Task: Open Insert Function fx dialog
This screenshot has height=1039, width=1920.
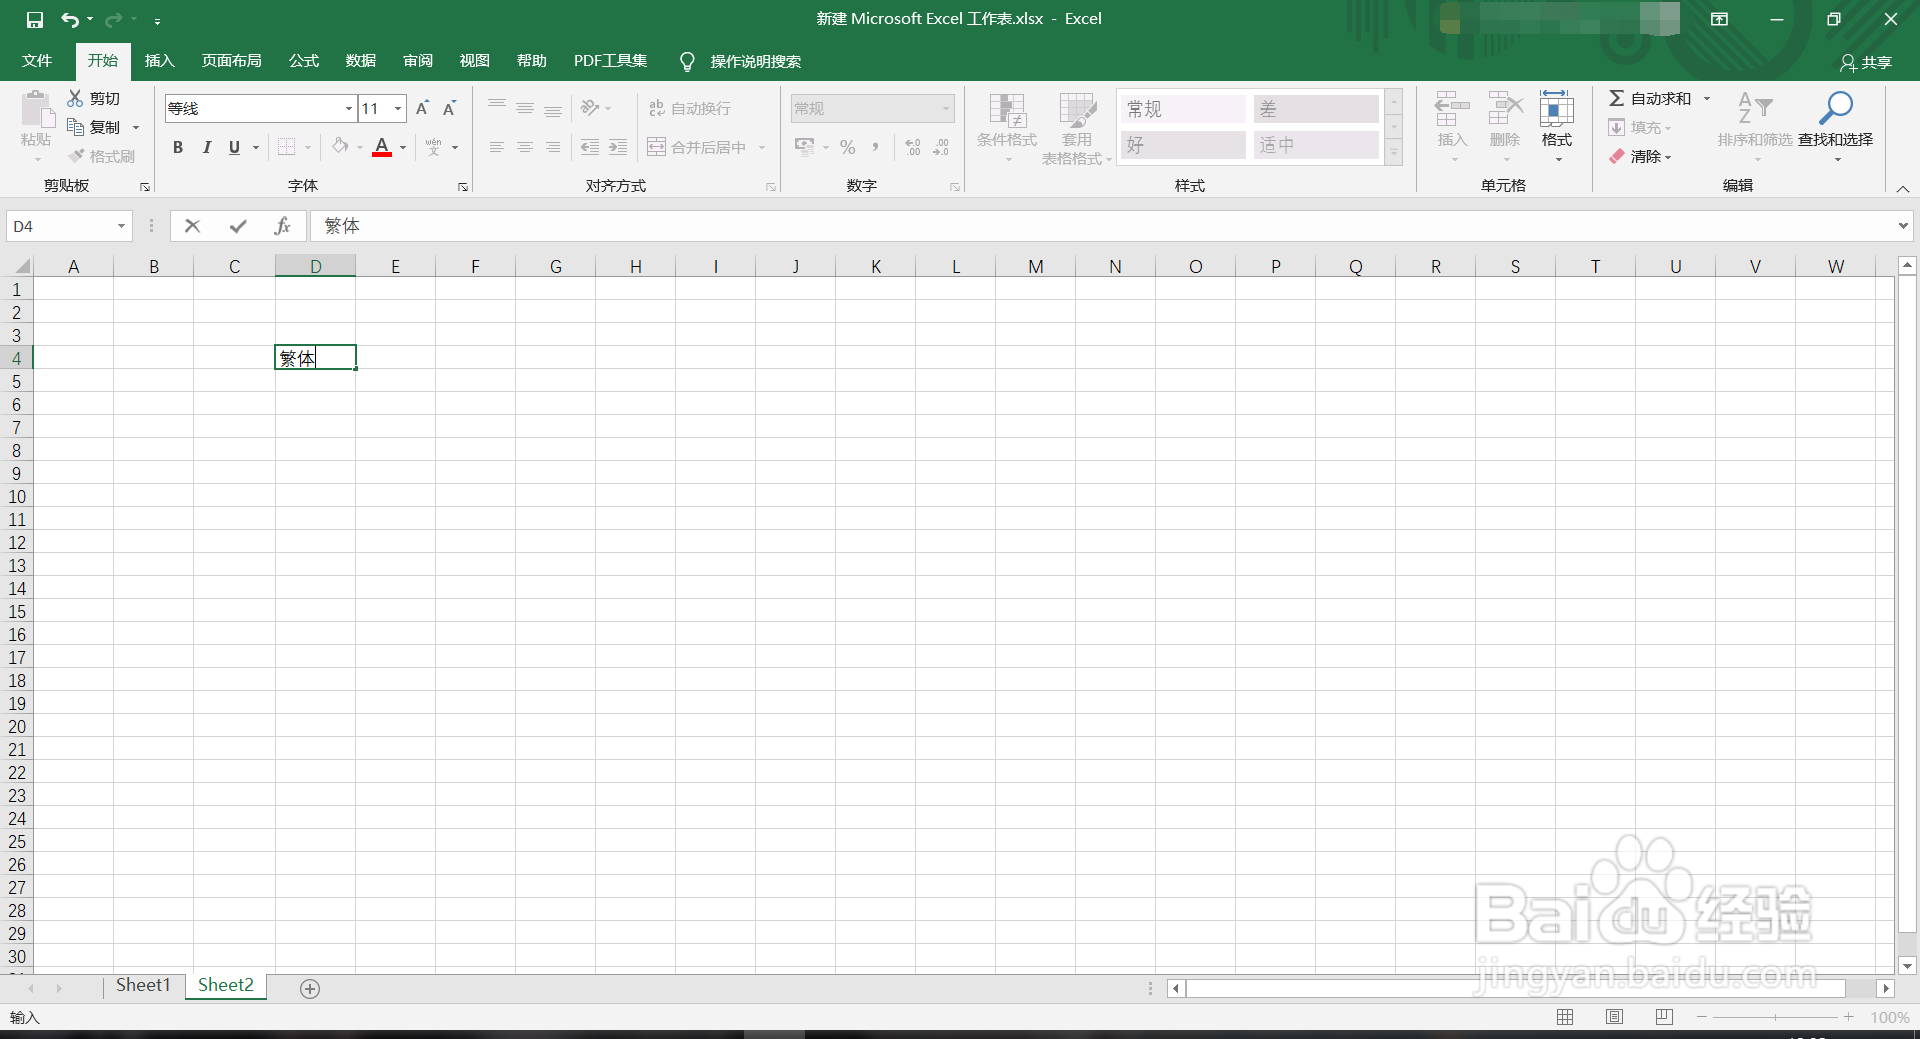Action: (x=282, y=226)
